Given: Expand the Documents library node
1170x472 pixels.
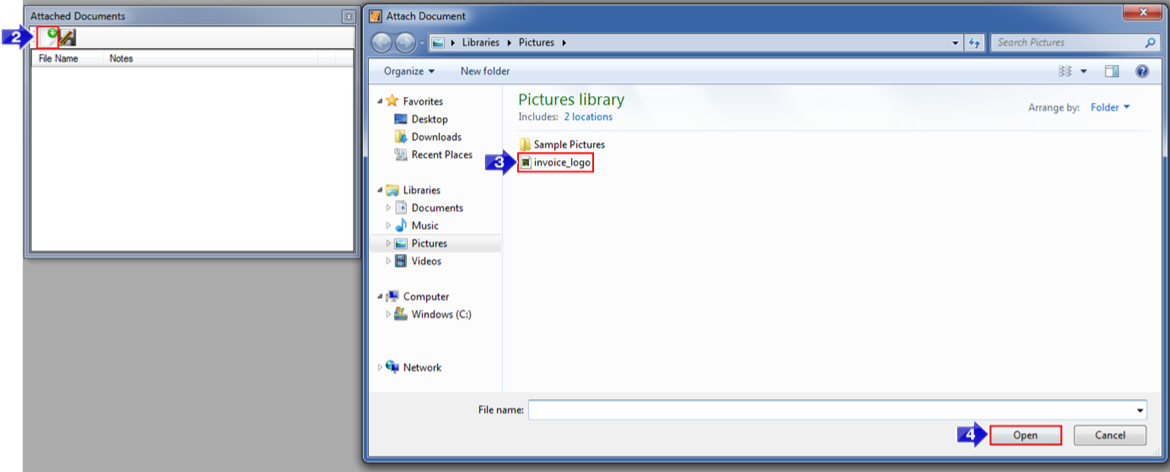Looking at the screenshot, I should [389, 208].
